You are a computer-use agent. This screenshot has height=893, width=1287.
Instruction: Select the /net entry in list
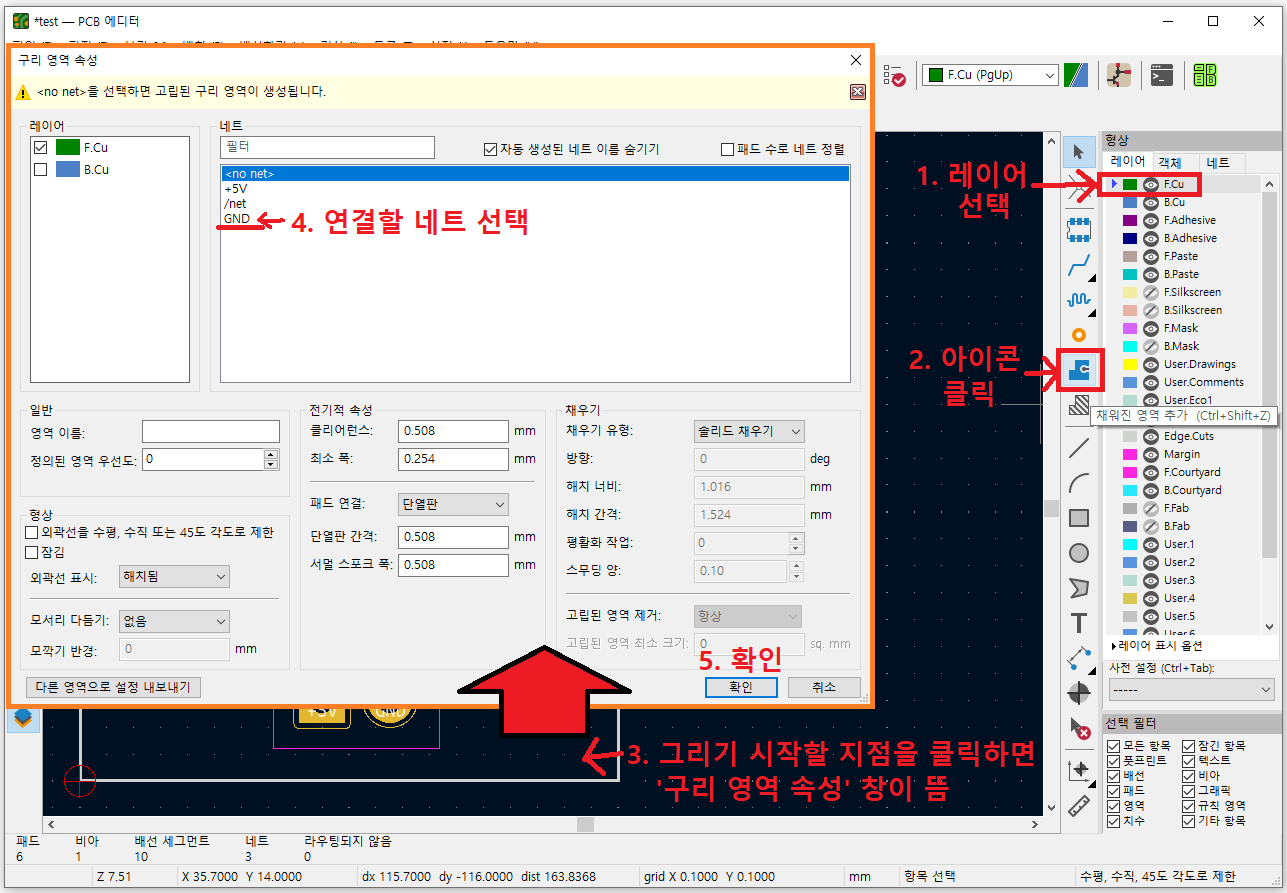tap(535, 203)
